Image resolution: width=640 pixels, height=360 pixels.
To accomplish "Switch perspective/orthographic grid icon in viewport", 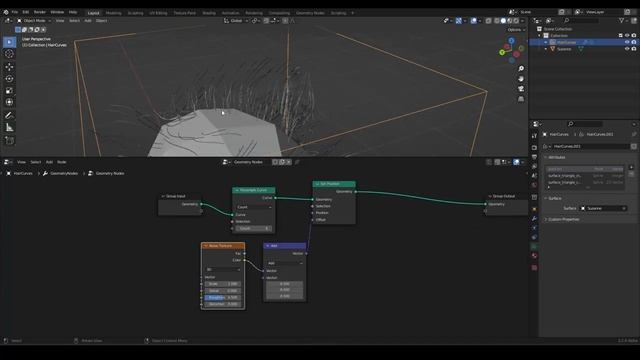I will click(521, 99).
